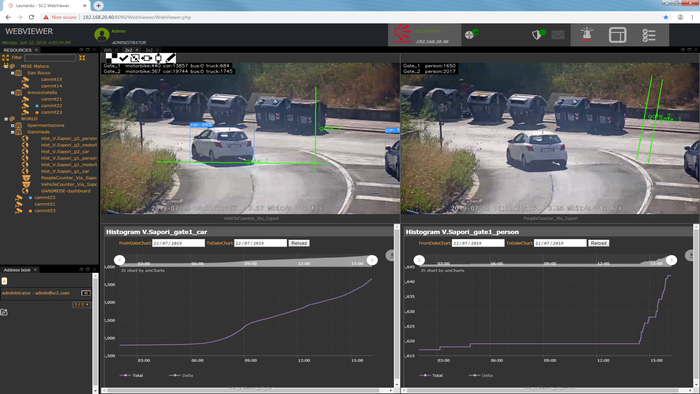This screenshot has height=394, width=700.
Task: Click Reload in the car histogram
Action: click(x=299, y=243)
